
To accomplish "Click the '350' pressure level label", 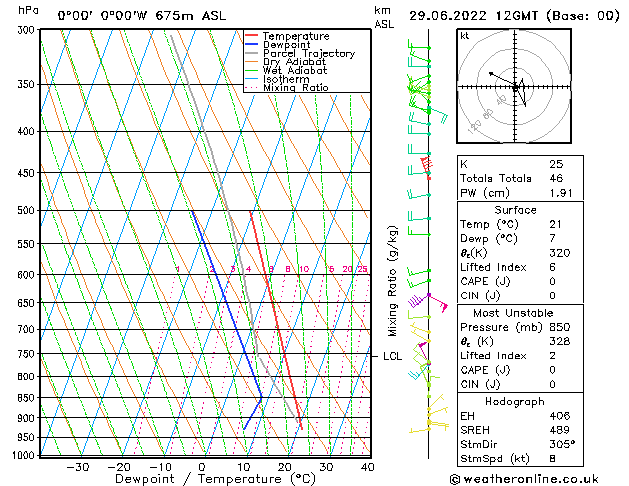I will click(x=27, y=85).
